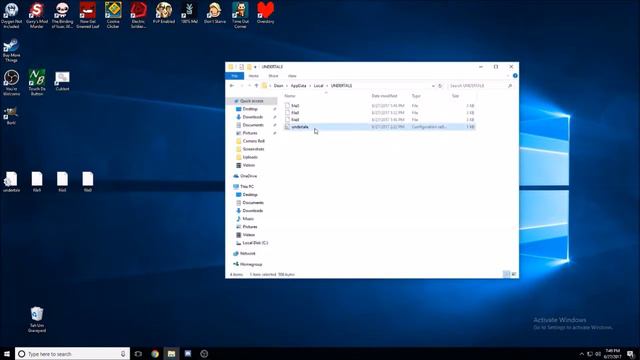Screen dimensions: 640x360
Task: Select the Steam 'Buy More Things' shortcut
Action: click(11, 50)
